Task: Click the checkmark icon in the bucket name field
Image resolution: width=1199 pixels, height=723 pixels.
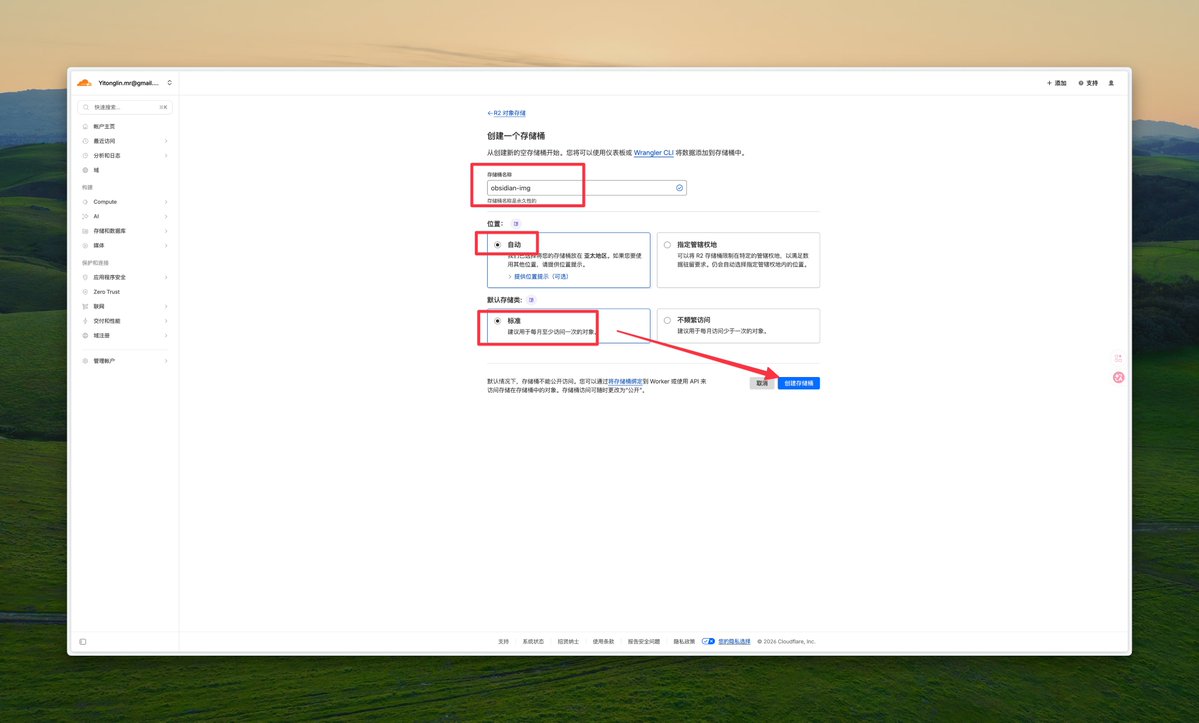Action: [x=679, y=188]
